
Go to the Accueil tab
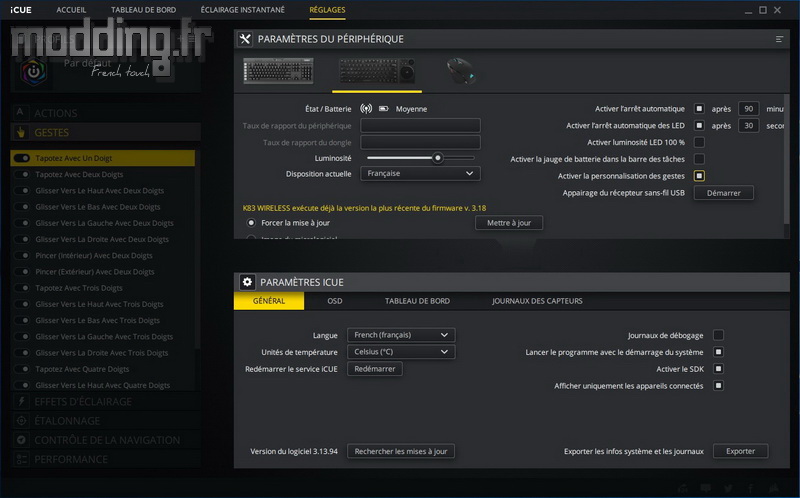71,10
